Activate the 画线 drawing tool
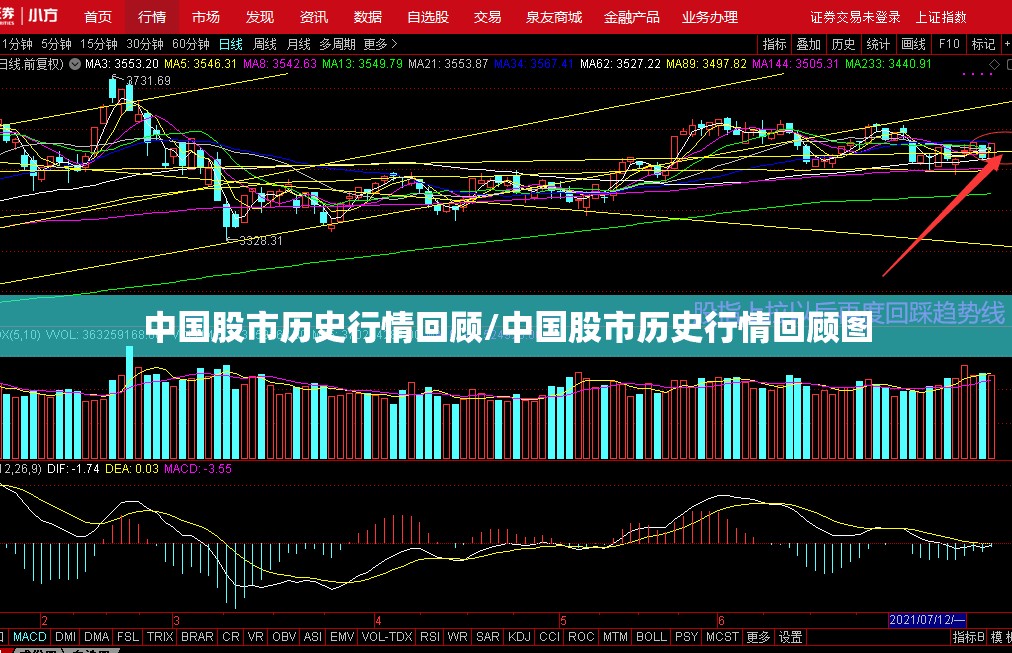 coord(913,44)
